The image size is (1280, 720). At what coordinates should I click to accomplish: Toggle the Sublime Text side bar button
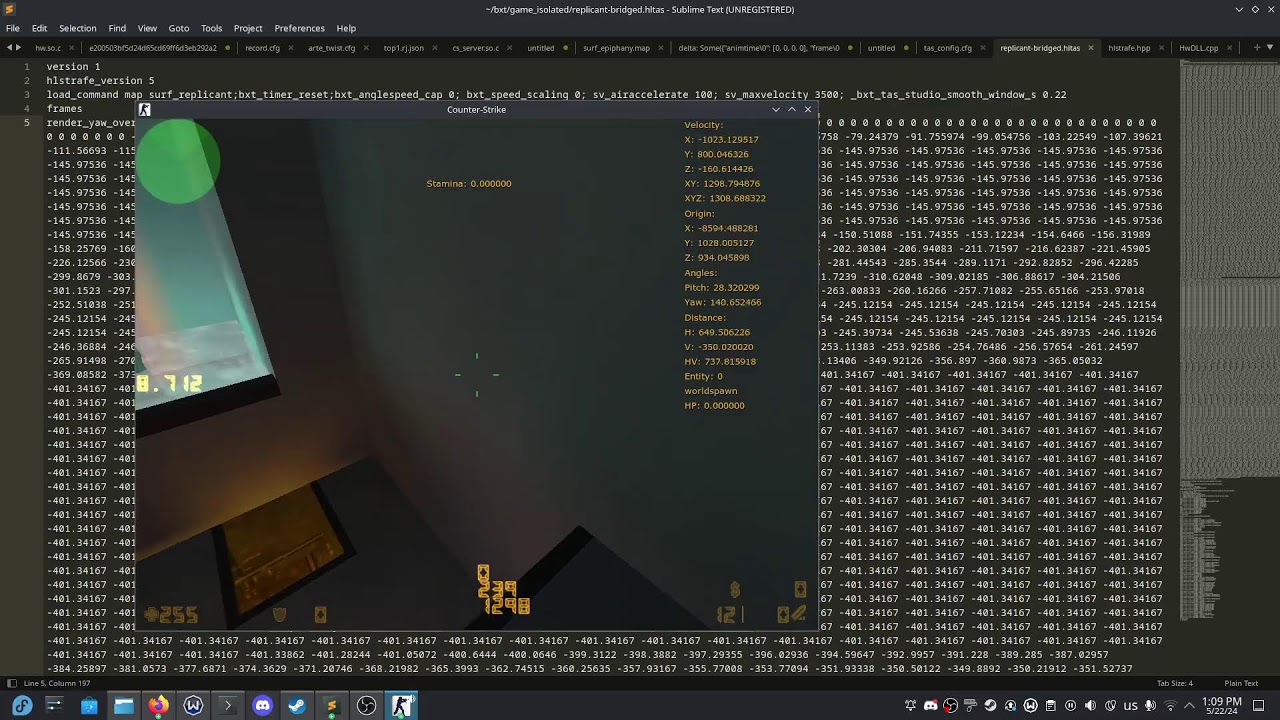click(x=12, y=683)
